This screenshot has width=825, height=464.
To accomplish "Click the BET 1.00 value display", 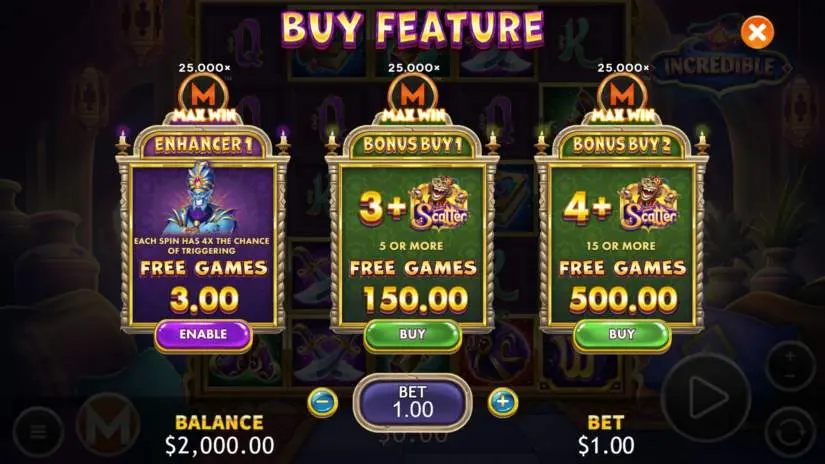I will [x=412, y=402].
